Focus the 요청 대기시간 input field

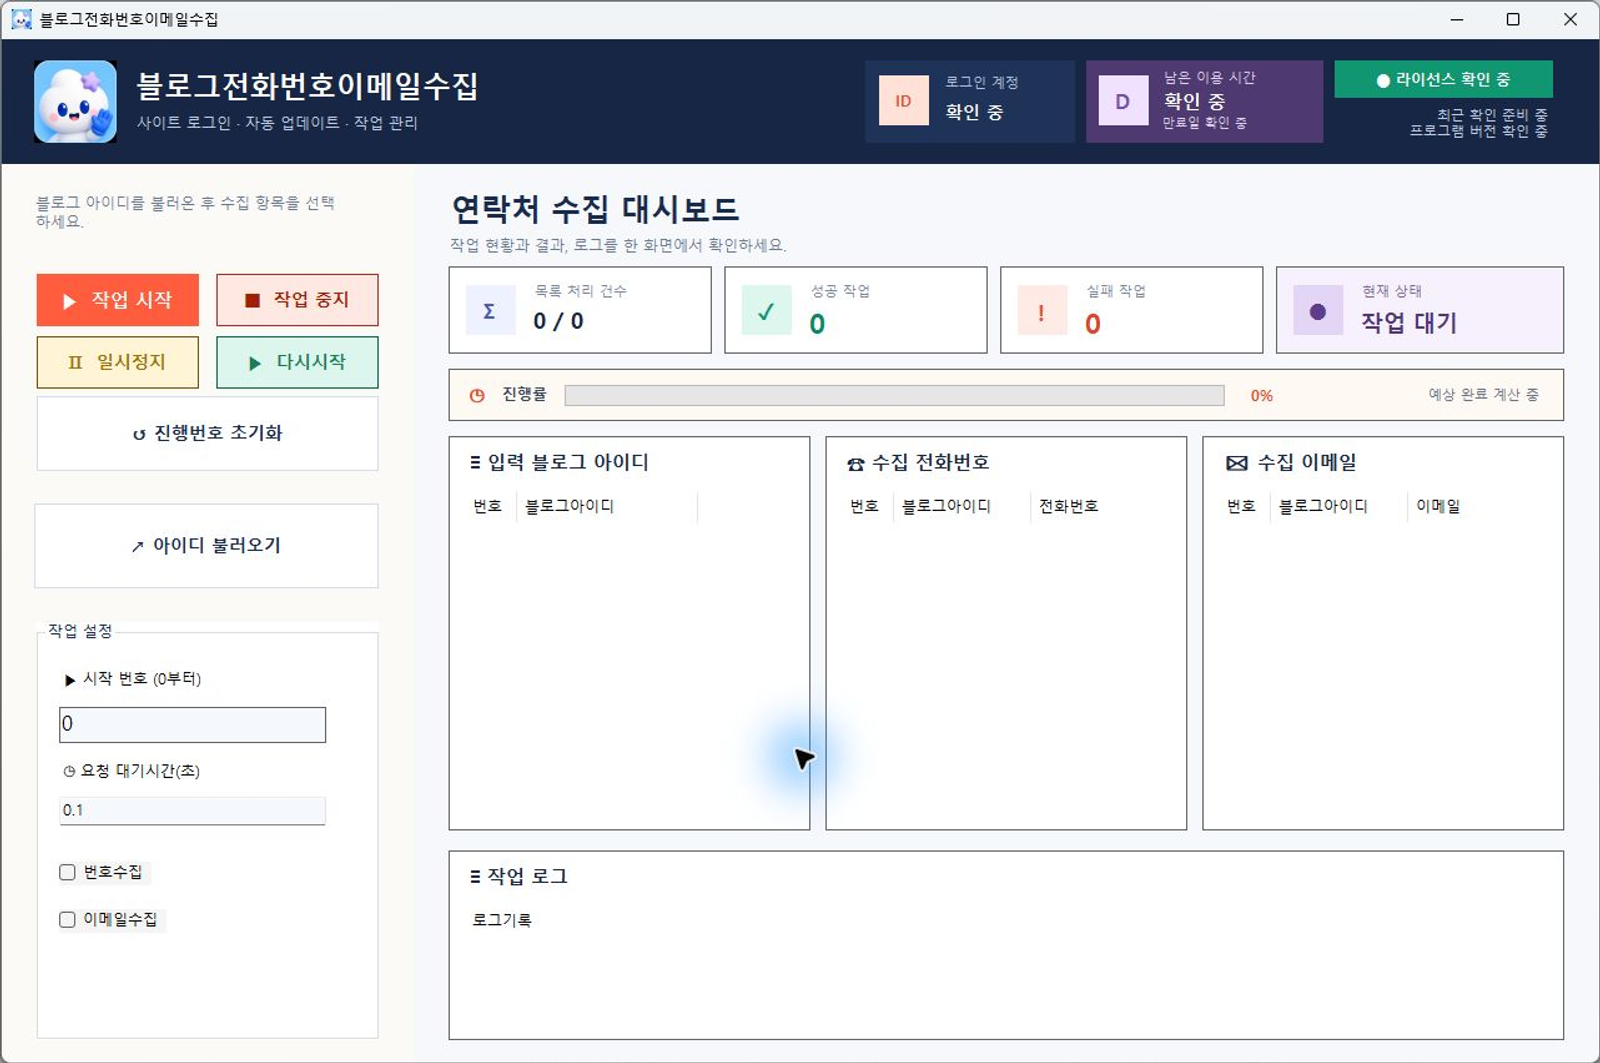click(192, 811)
